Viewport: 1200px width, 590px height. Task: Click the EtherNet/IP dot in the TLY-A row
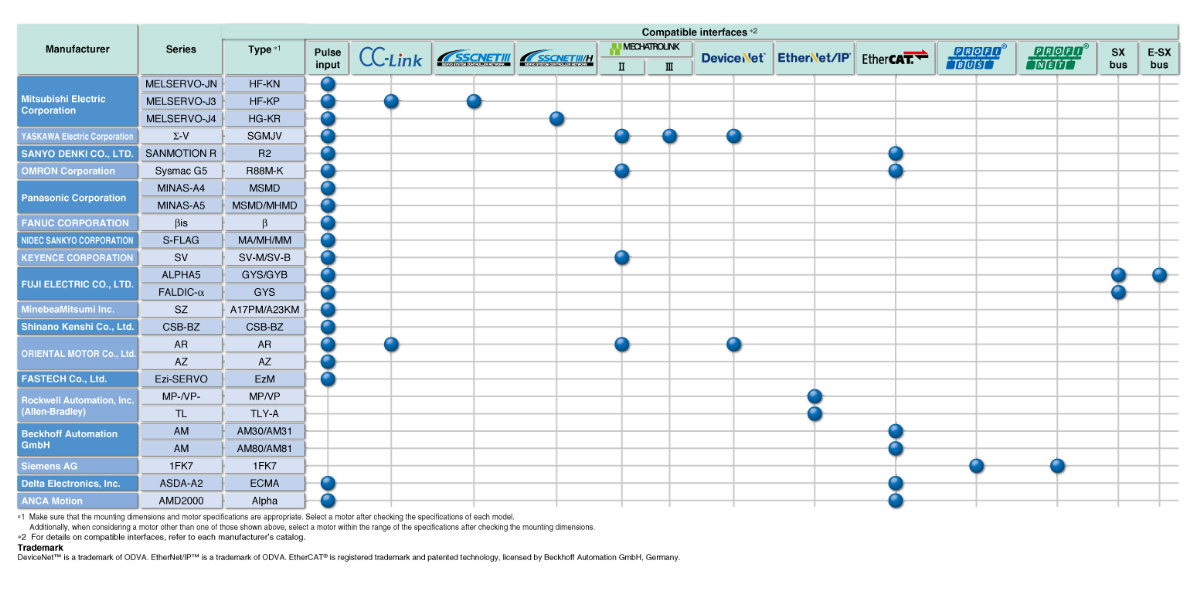coord(814,414)
